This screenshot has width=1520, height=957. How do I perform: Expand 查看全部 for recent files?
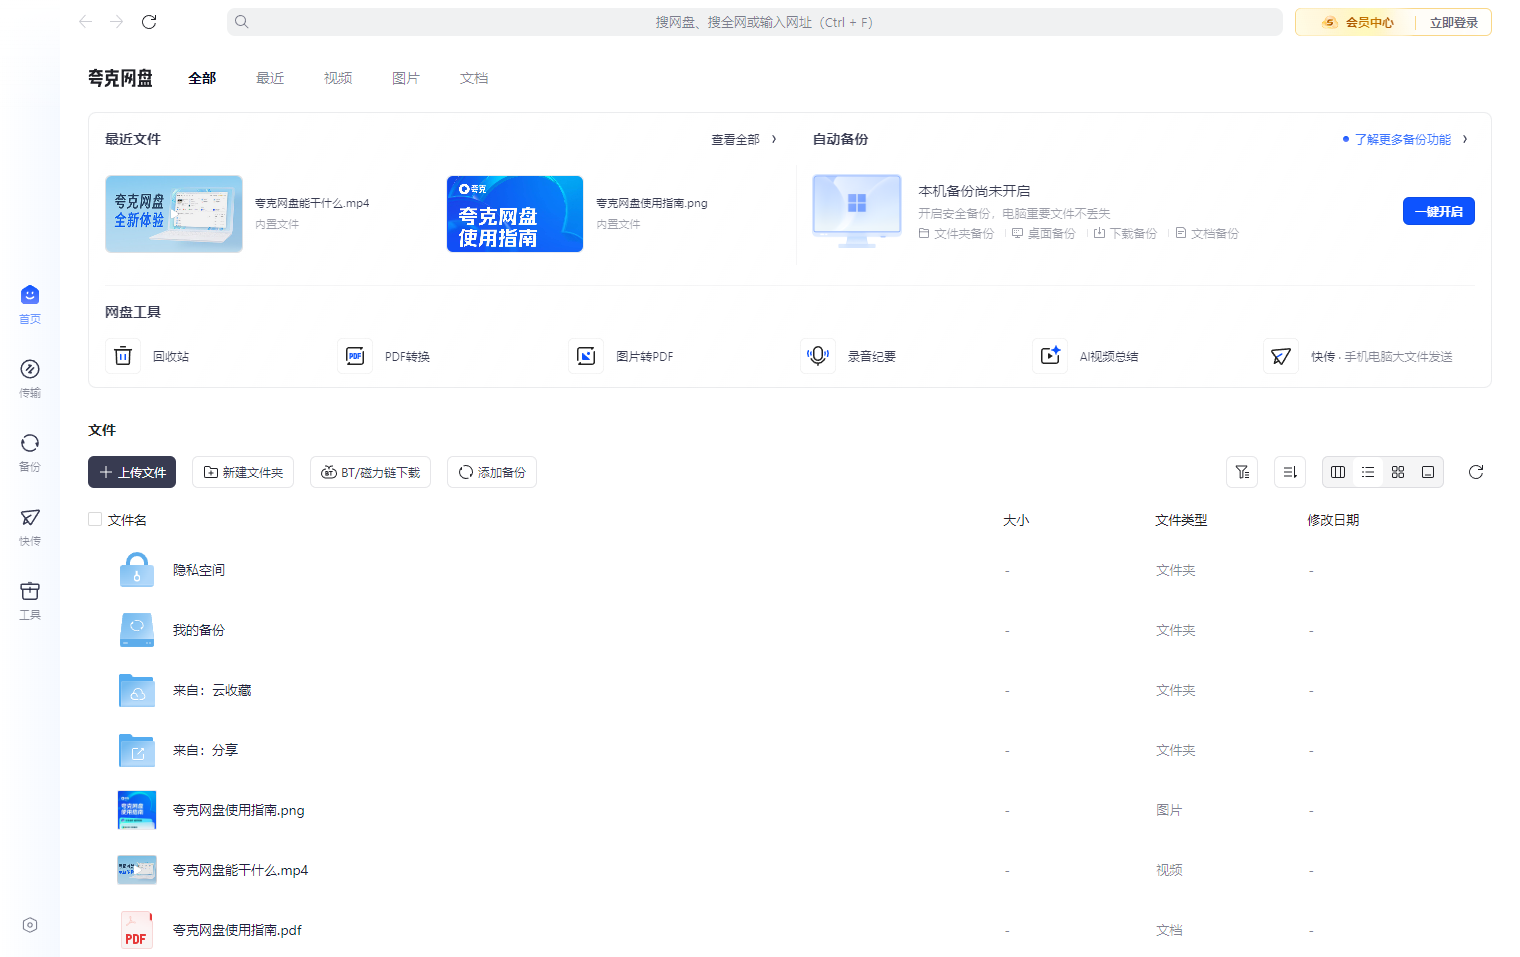(743, 139)
